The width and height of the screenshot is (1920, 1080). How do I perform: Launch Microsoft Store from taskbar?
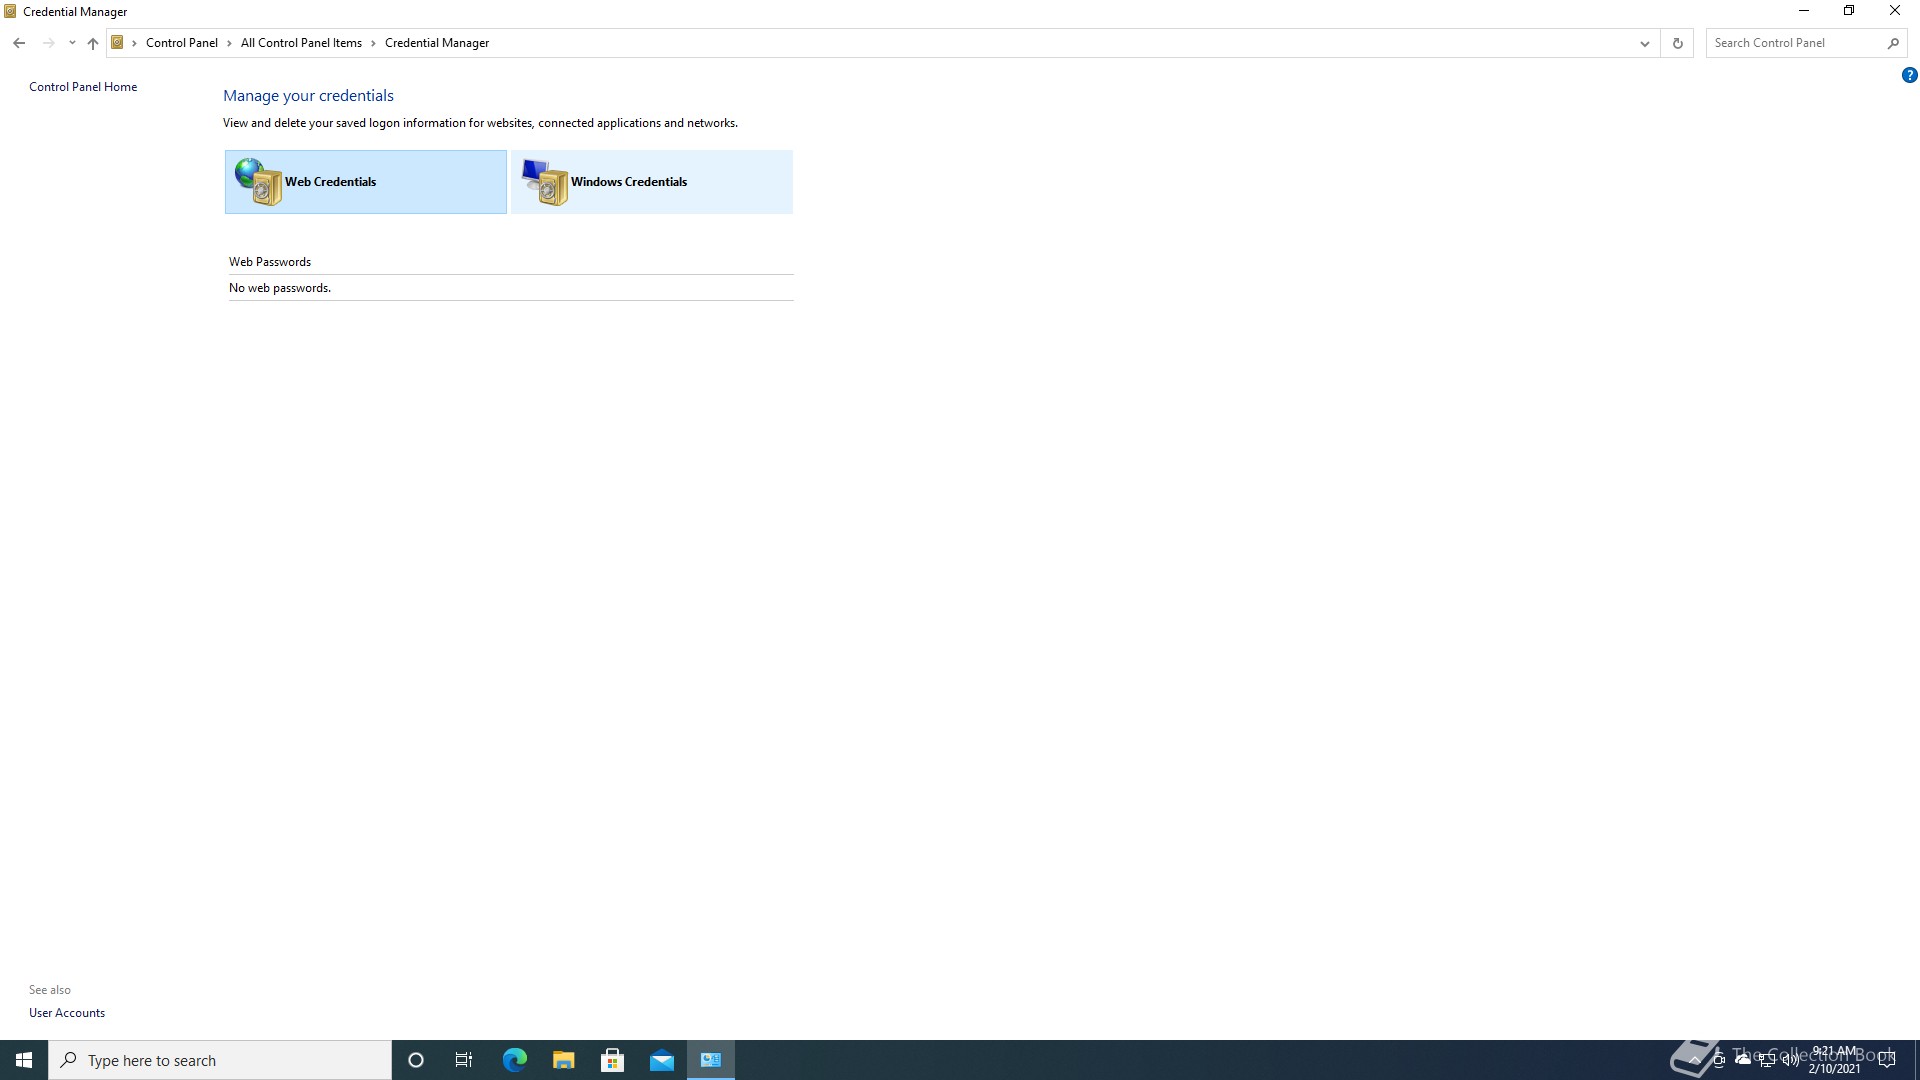tap(612, 1060)
